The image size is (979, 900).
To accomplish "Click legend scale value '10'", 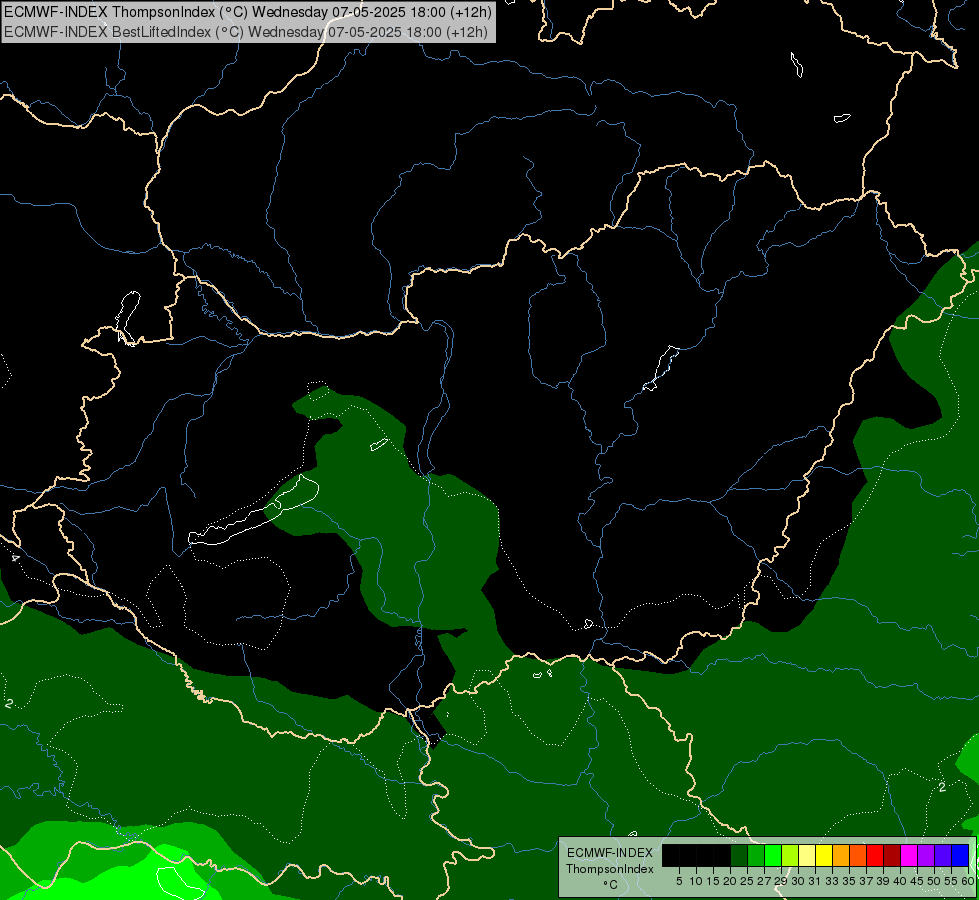I will click(x=696, y=881).
